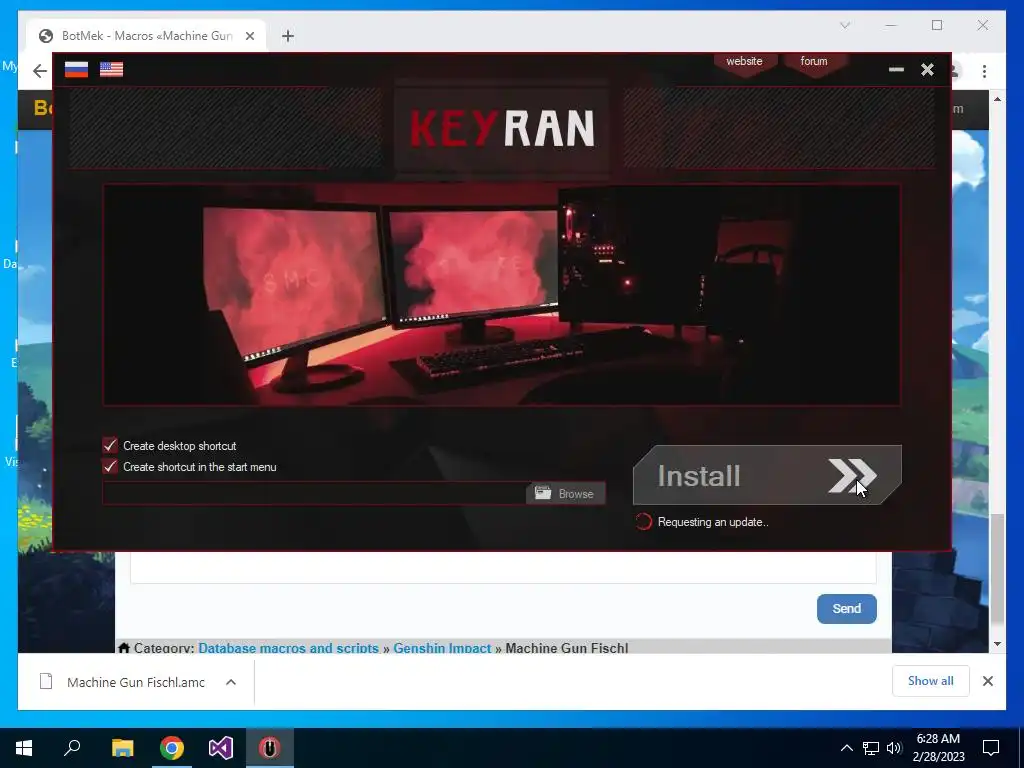Viewport: 1024px width, 768px height.
Task: Click the gaming setup banner image
Action: [502, 295]
